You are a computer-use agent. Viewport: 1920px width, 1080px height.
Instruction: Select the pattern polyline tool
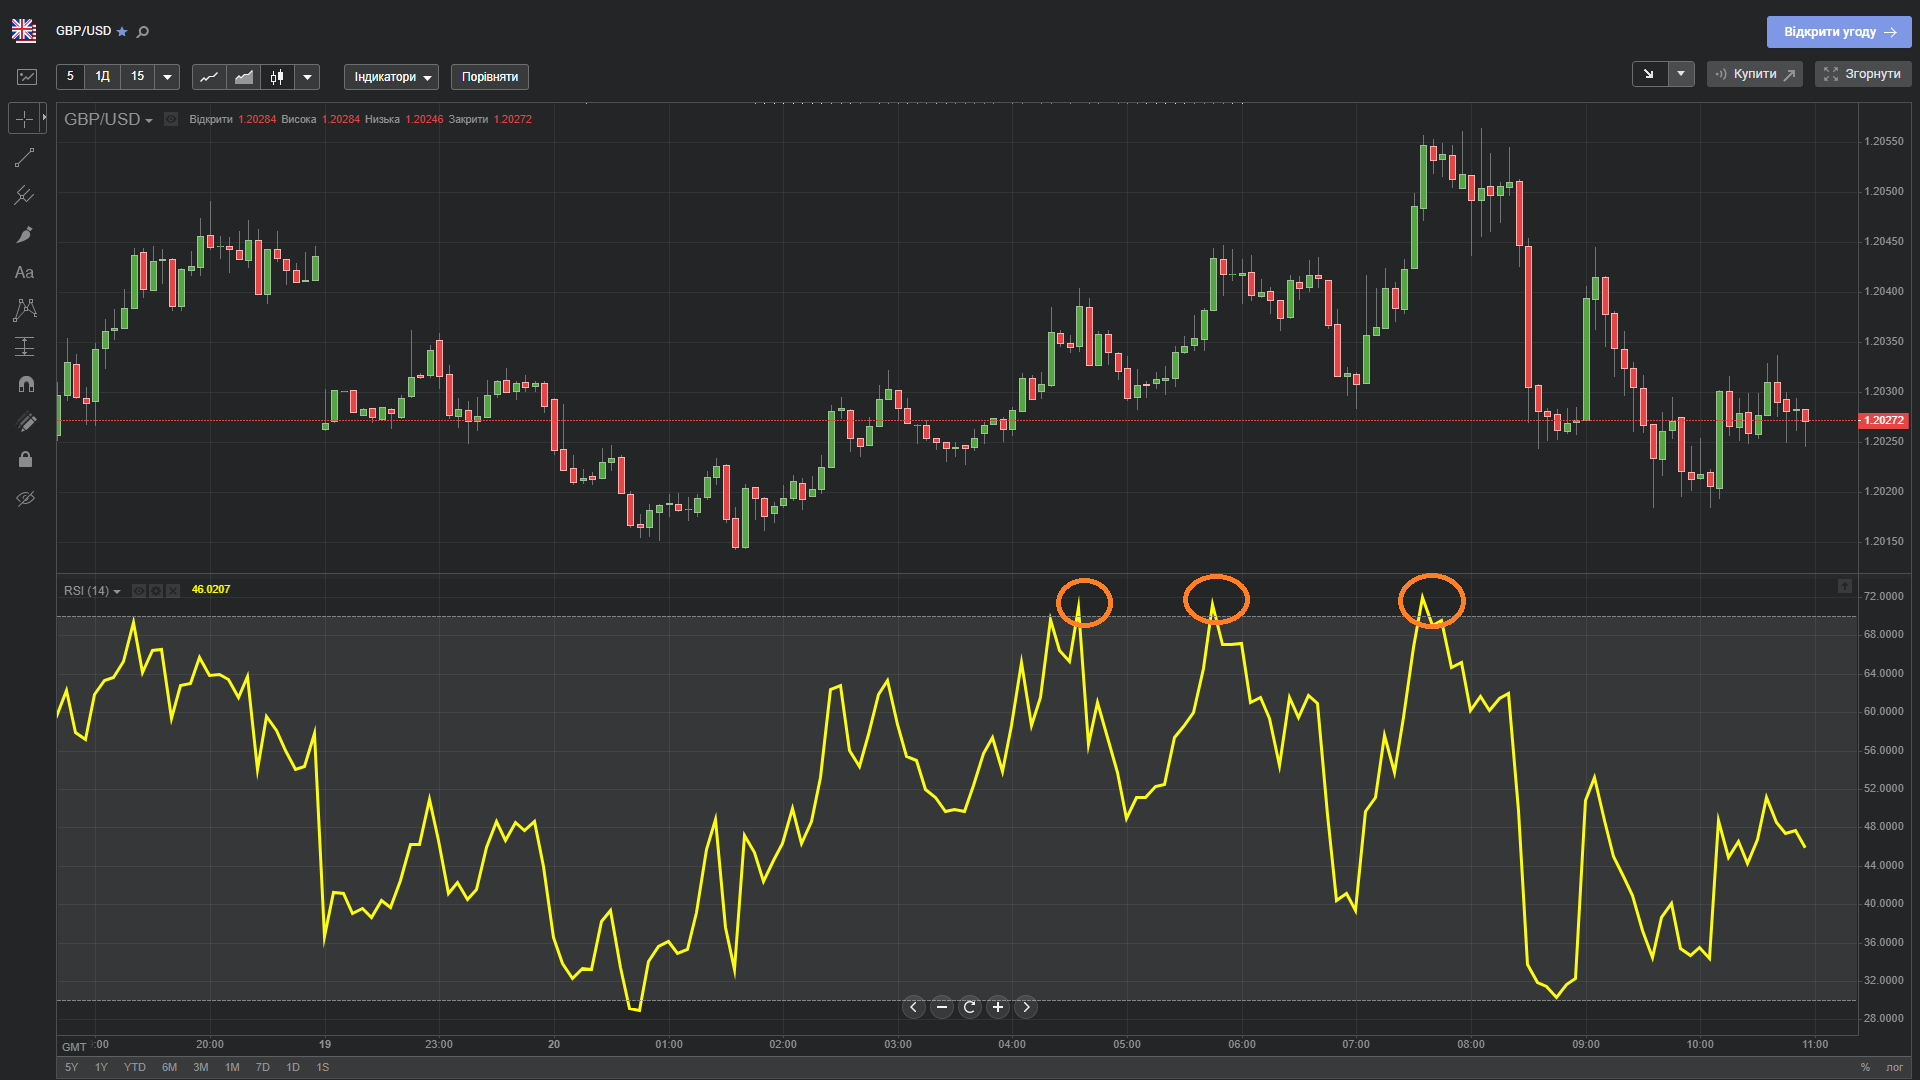pyautogui.click(x=25, y=310)
